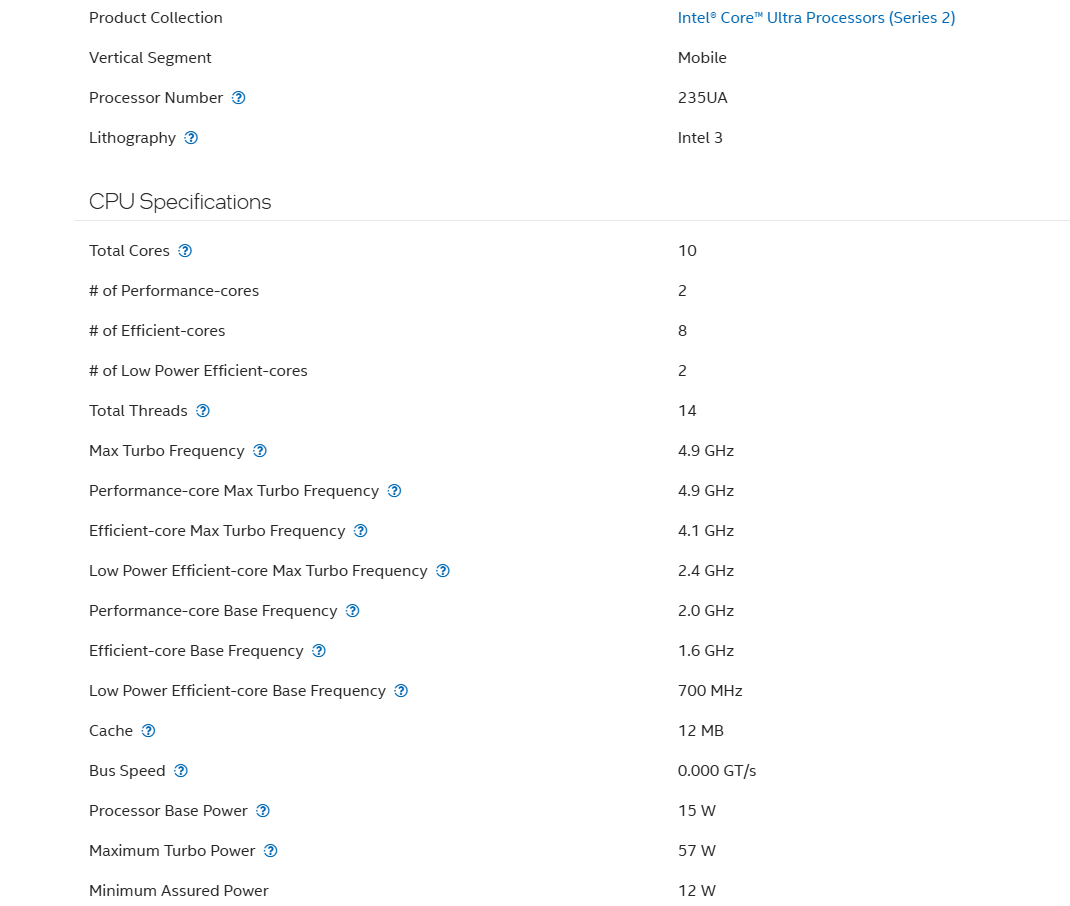Open Bus Speed help tooltip
The height and width of the screenshot is (906, 1070).
[x=181, y=771]
